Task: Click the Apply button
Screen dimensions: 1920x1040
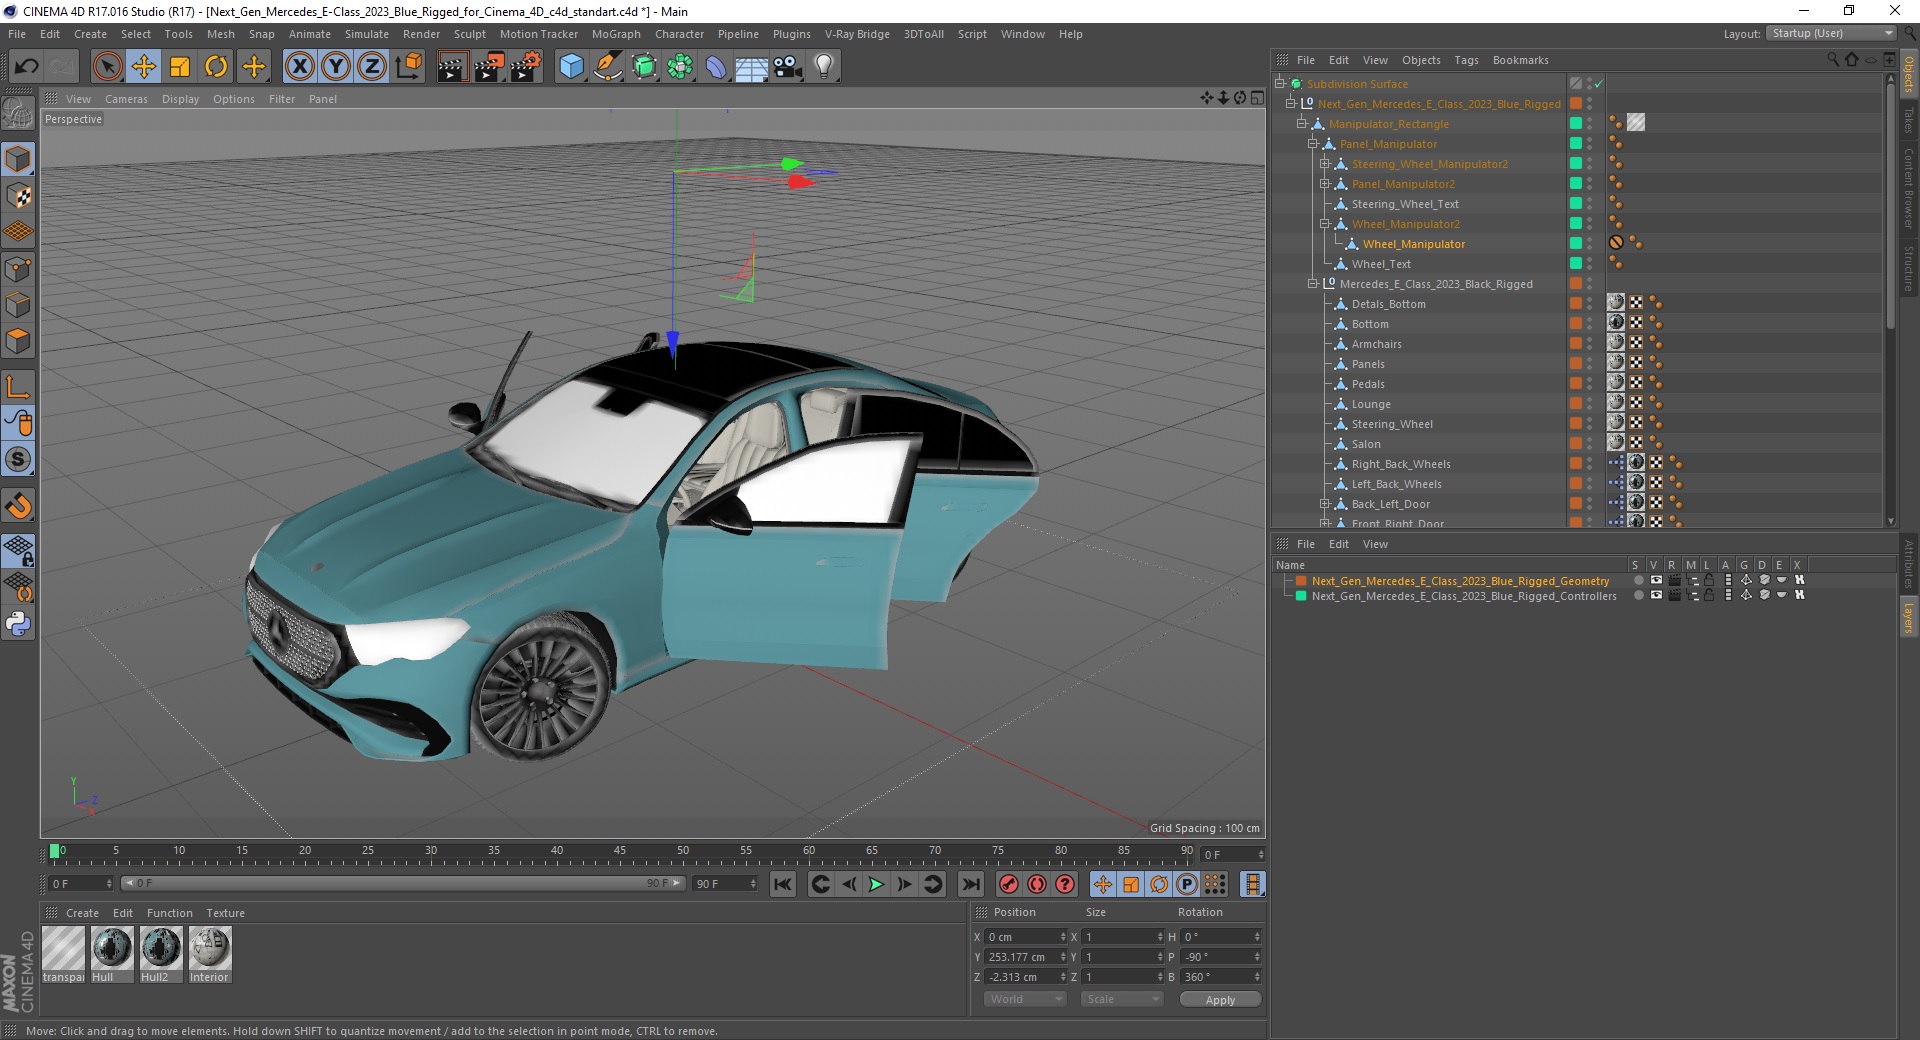Action: (1220, 999)
